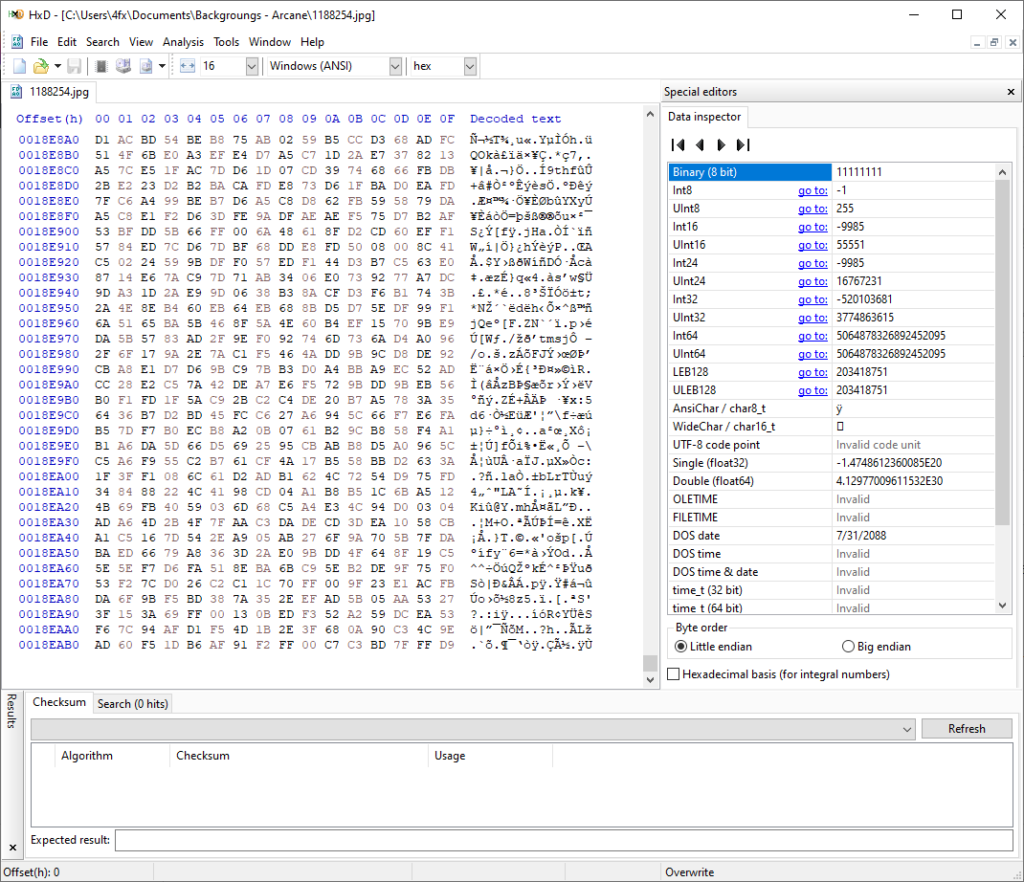Jump to first byte in Data inspector
This screenshot has width=1024, height=882.
[x=678, y=145]
